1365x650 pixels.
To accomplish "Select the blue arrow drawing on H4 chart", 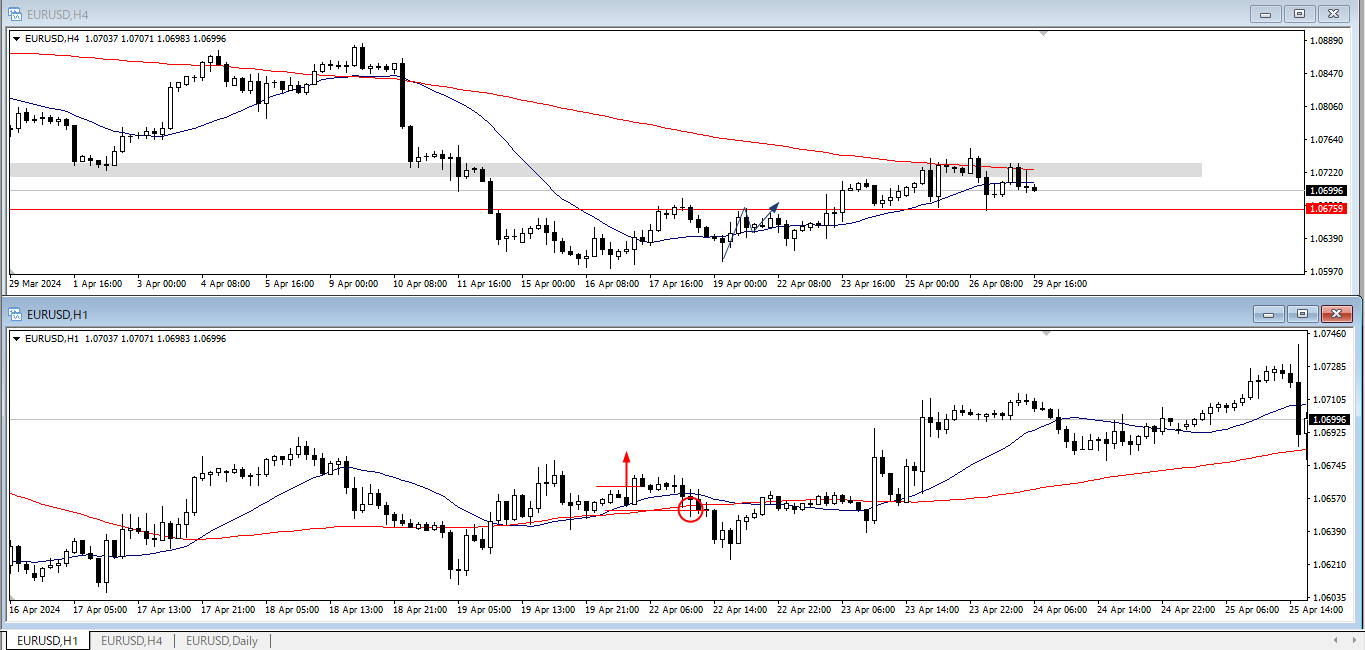I will point(770,212).
